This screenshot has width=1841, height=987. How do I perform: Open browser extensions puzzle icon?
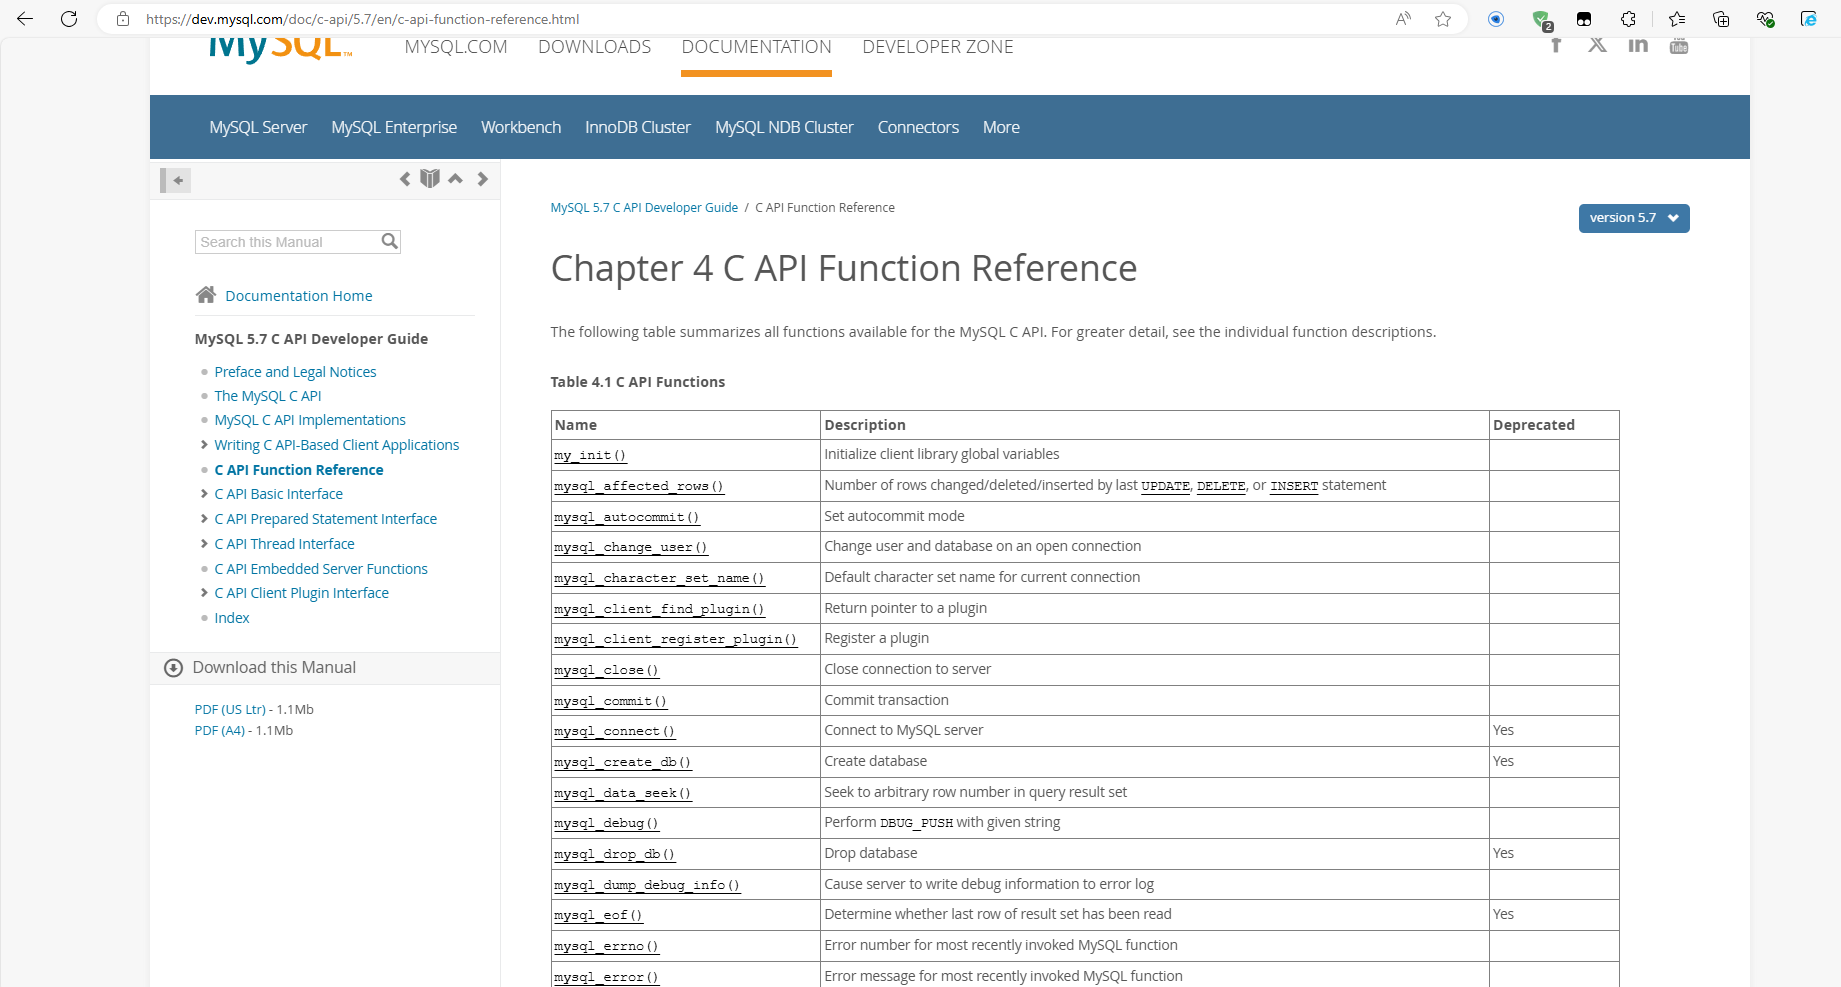point(1628,19)
